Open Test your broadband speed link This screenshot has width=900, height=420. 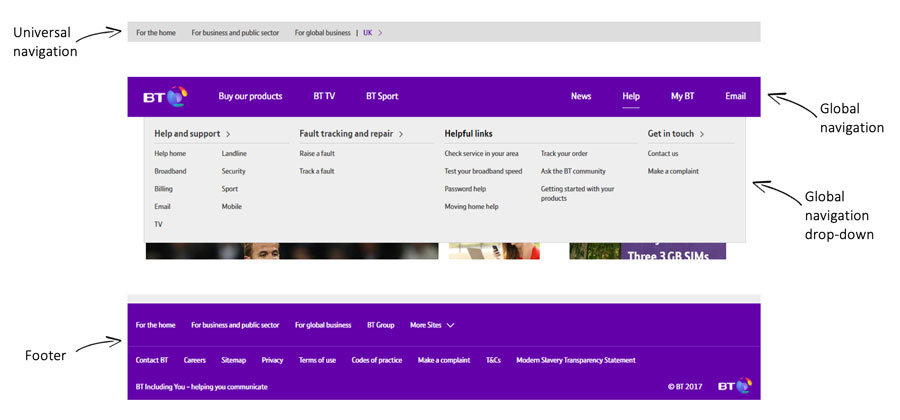click(483, 171)
